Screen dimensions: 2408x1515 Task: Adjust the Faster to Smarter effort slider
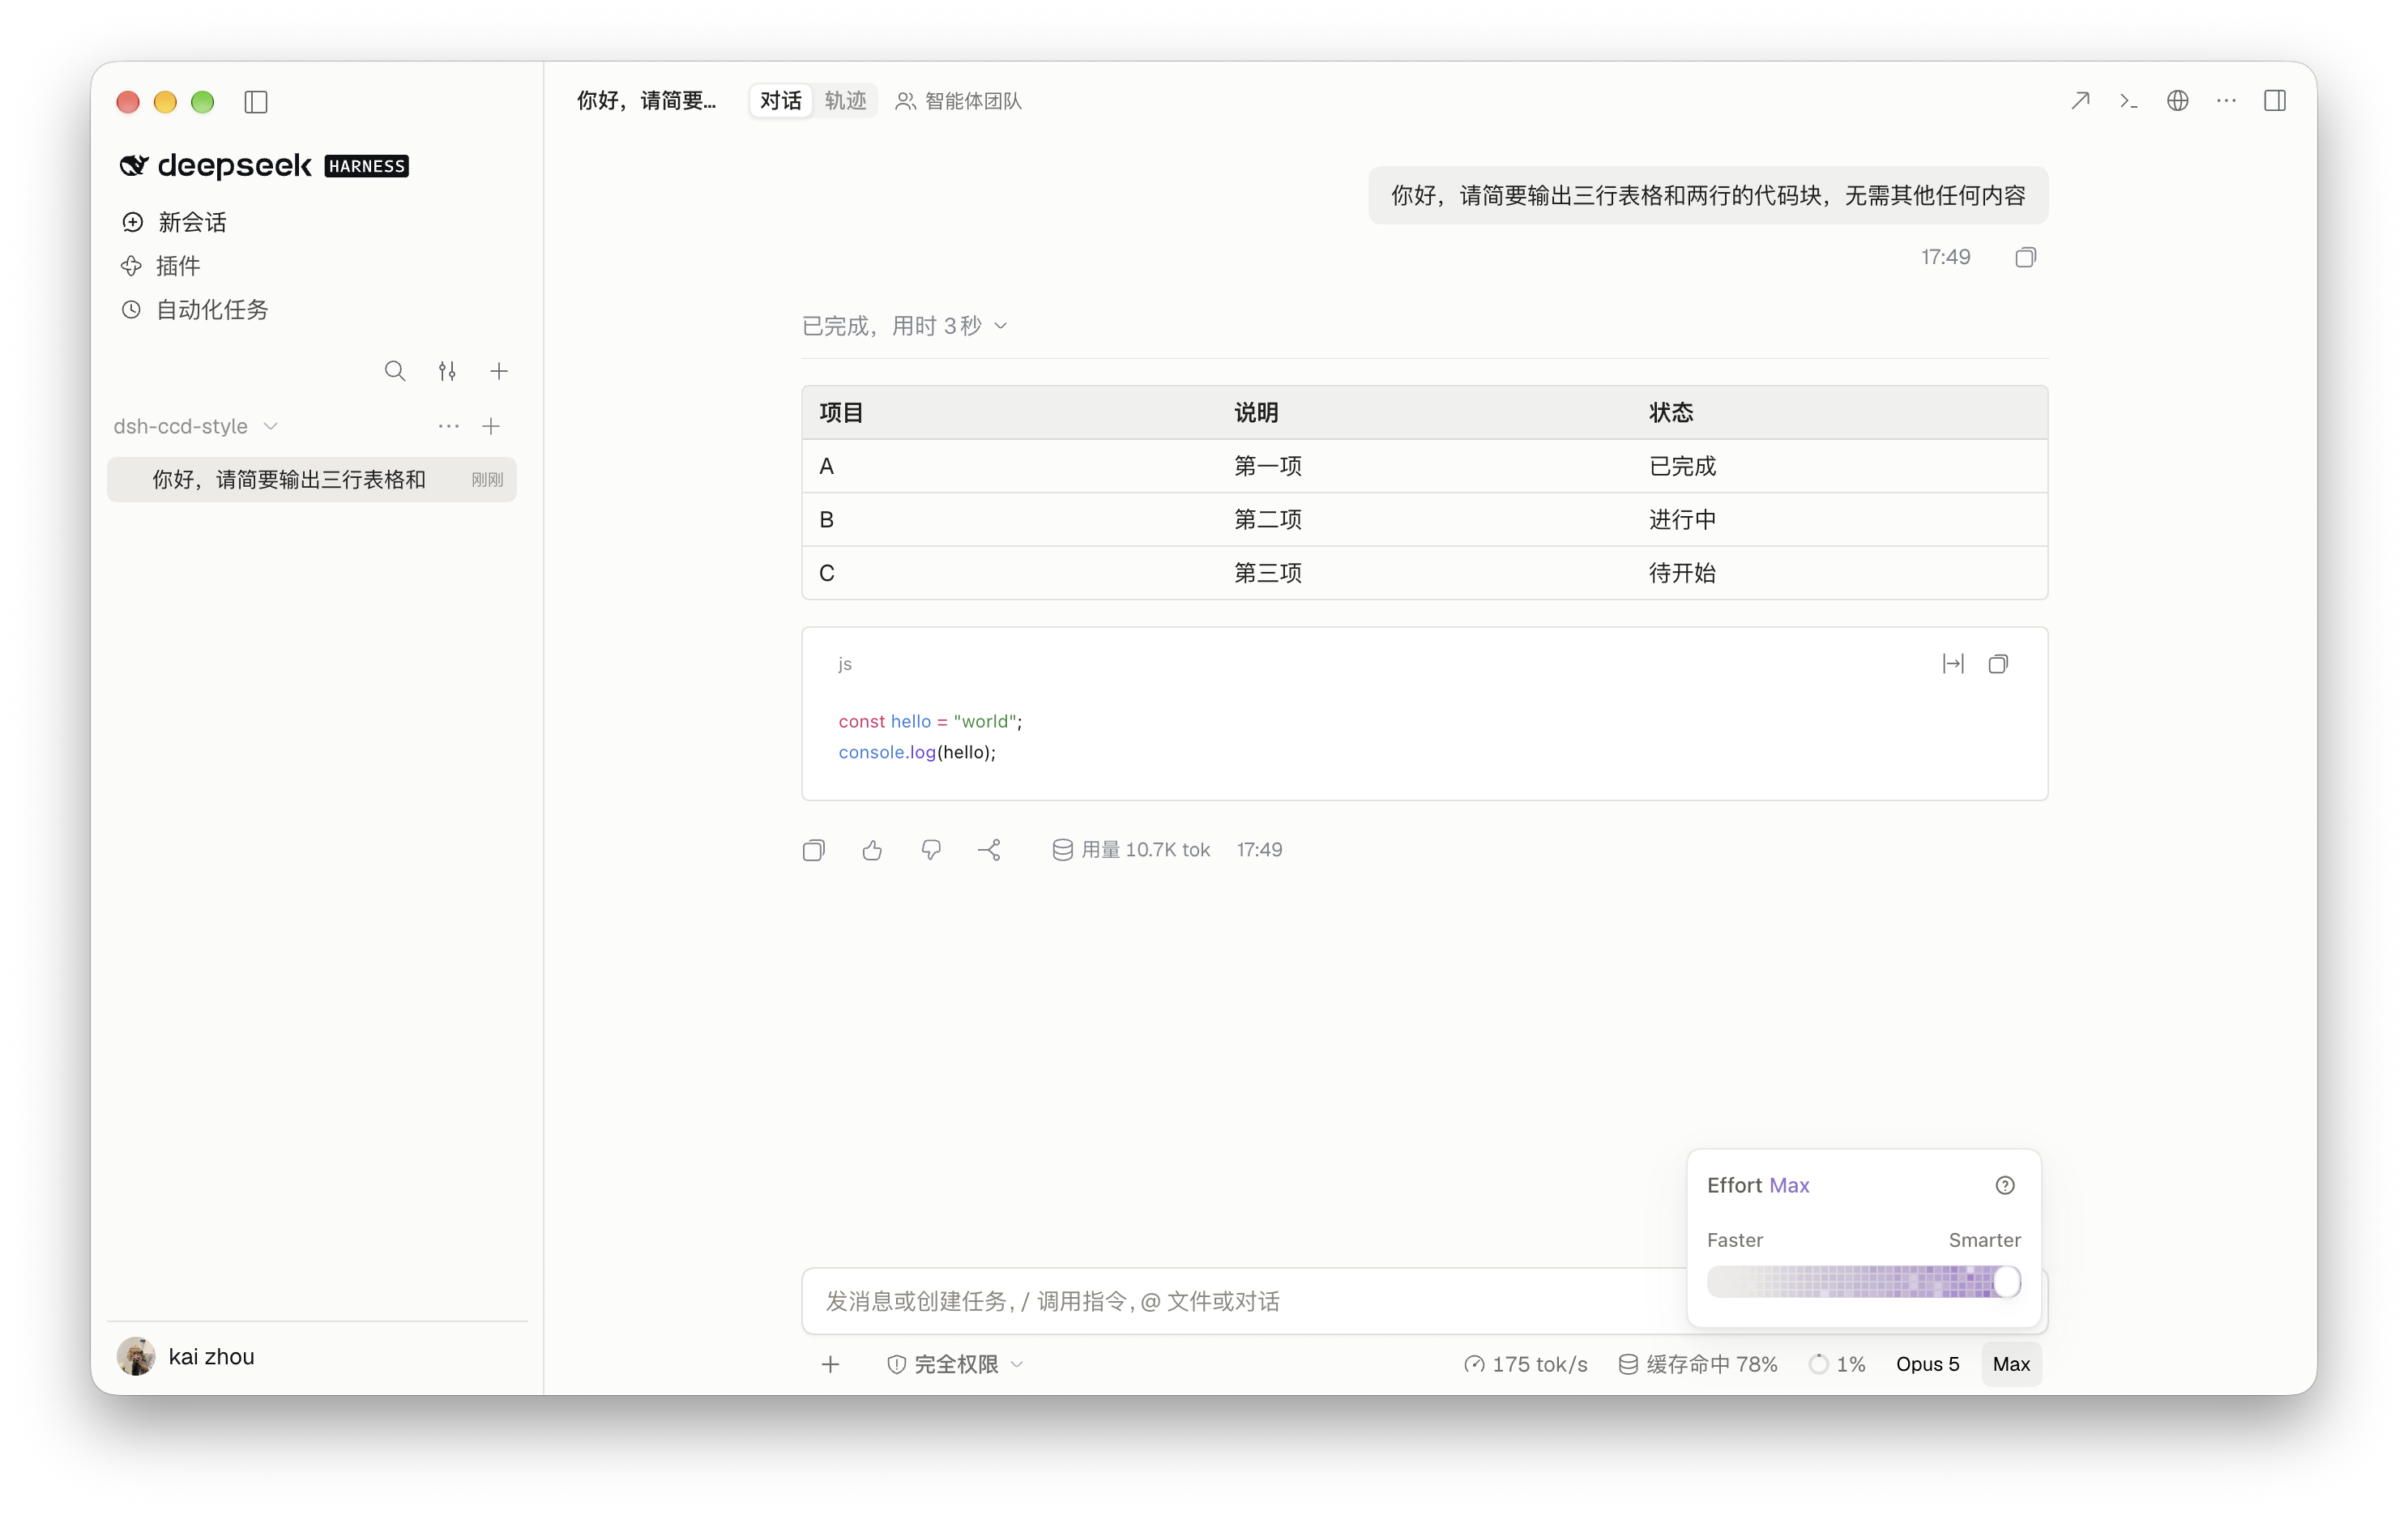coord(1864,1282)
